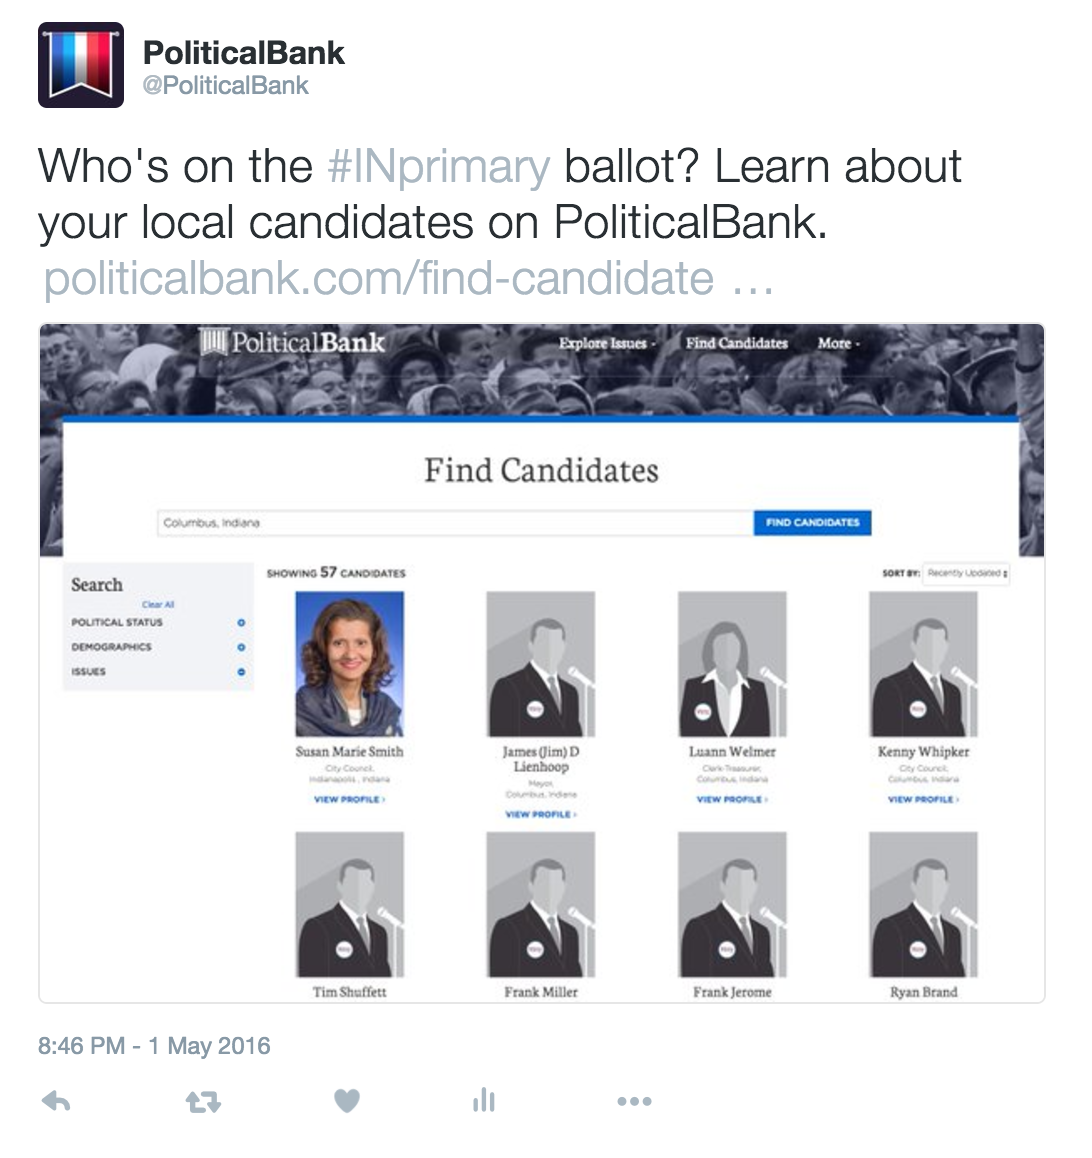Screen dimensions: 1092x1158
Task: Open Susan Marie Smith's photo thumbnail
Action: coord(350,664)
